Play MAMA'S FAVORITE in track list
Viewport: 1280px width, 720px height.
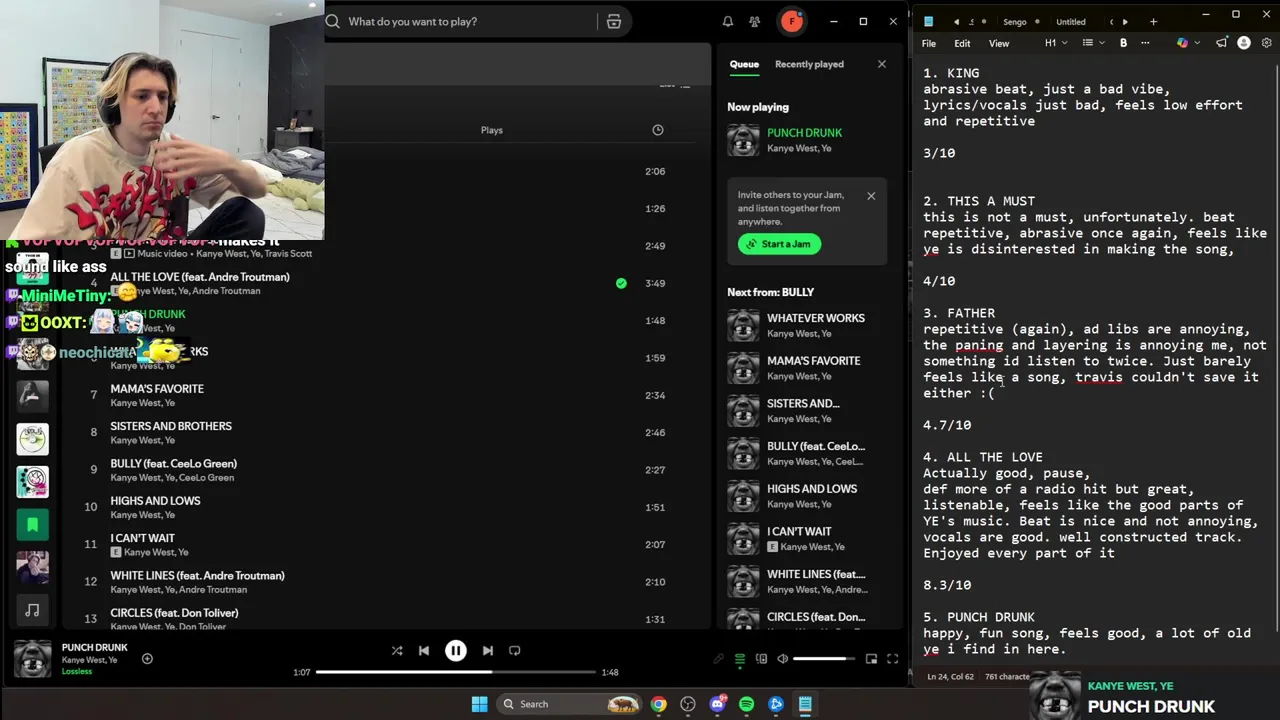click(157, 389)
